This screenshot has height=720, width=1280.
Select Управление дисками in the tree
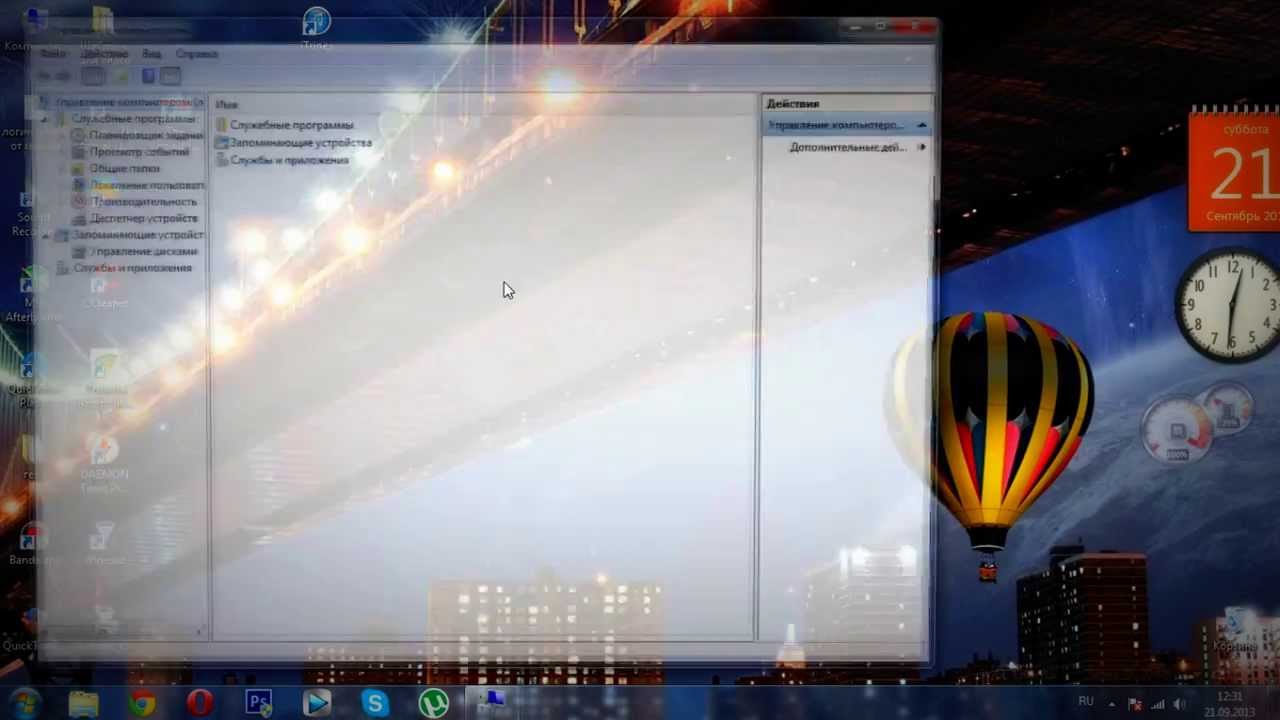coord(144,251)
